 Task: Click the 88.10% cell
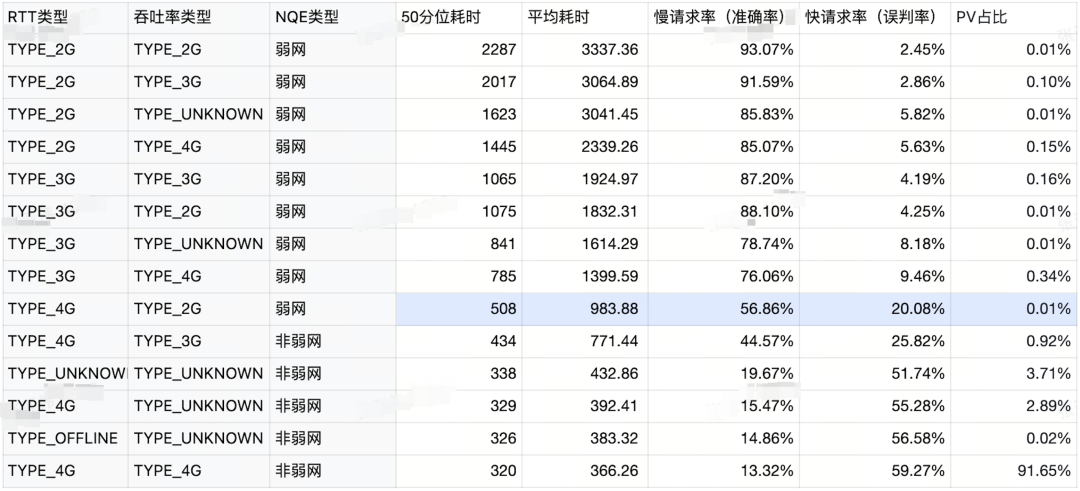click(x=724, y=211)
